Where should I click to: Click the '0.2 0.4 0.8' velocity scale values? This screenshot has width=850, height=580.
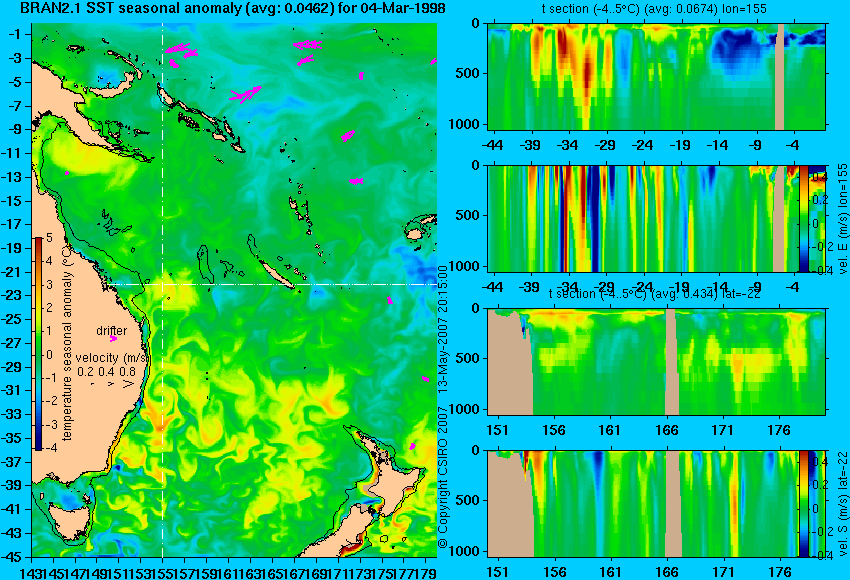[106, 372]
